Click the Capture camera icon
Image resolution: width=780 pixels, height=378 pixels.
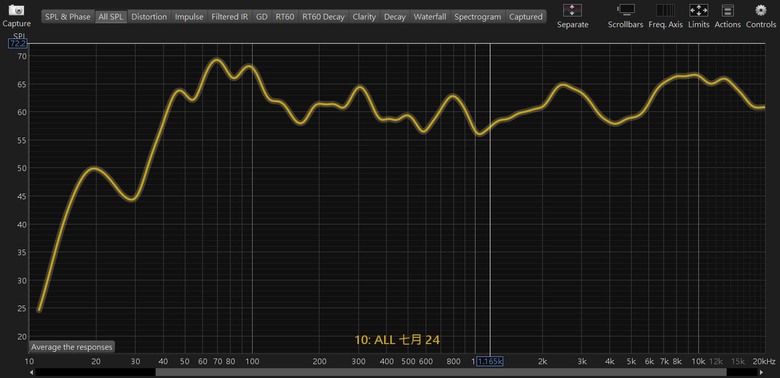[x=16, y=10]
